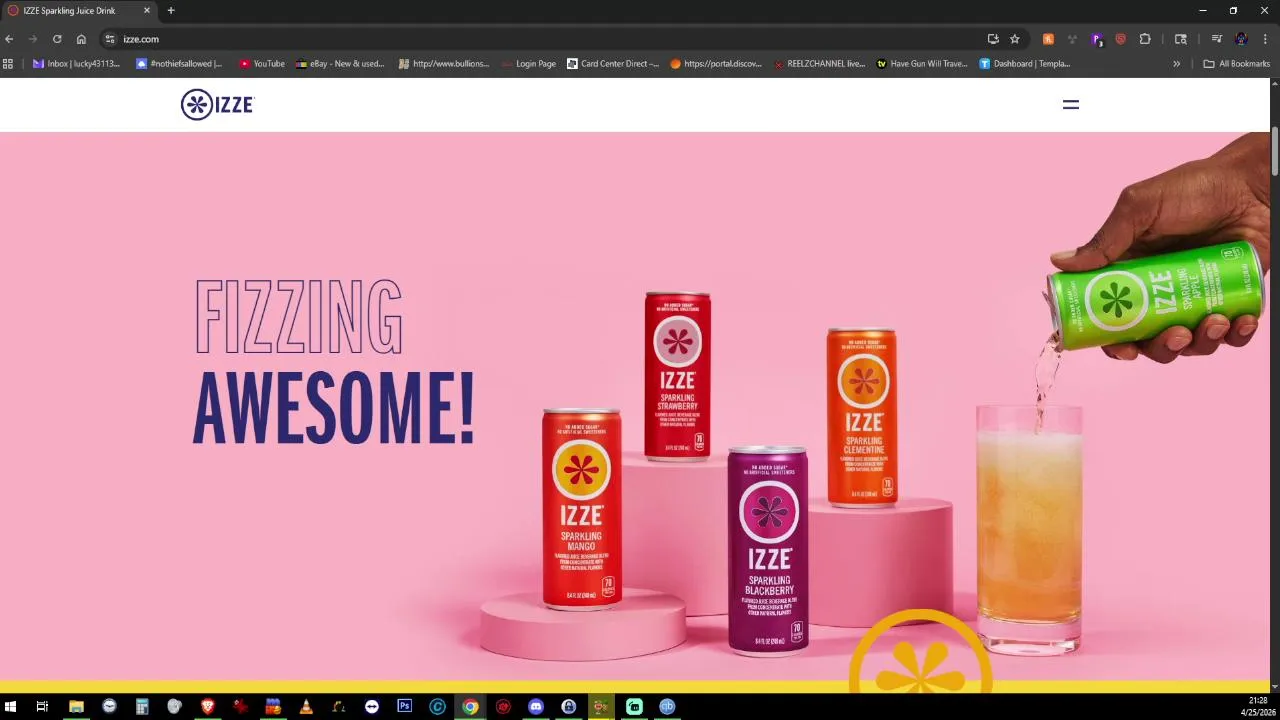Reload the izze.com page
Screen dimensions: 1280x720
[x=57, y=39]
